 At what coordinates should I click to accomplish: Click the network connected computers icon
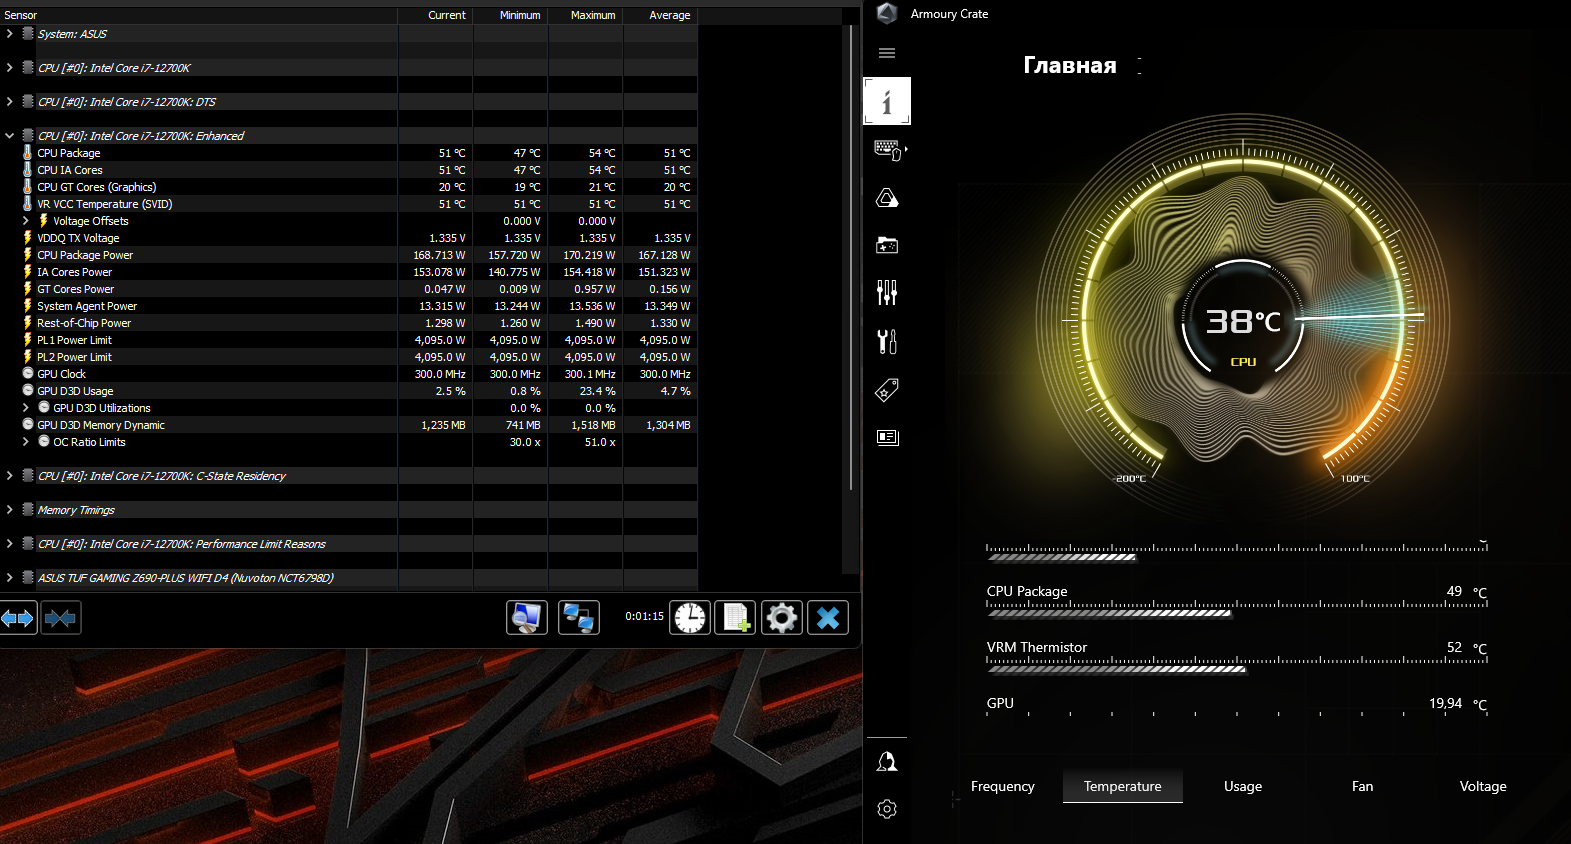tap(579, 618)
